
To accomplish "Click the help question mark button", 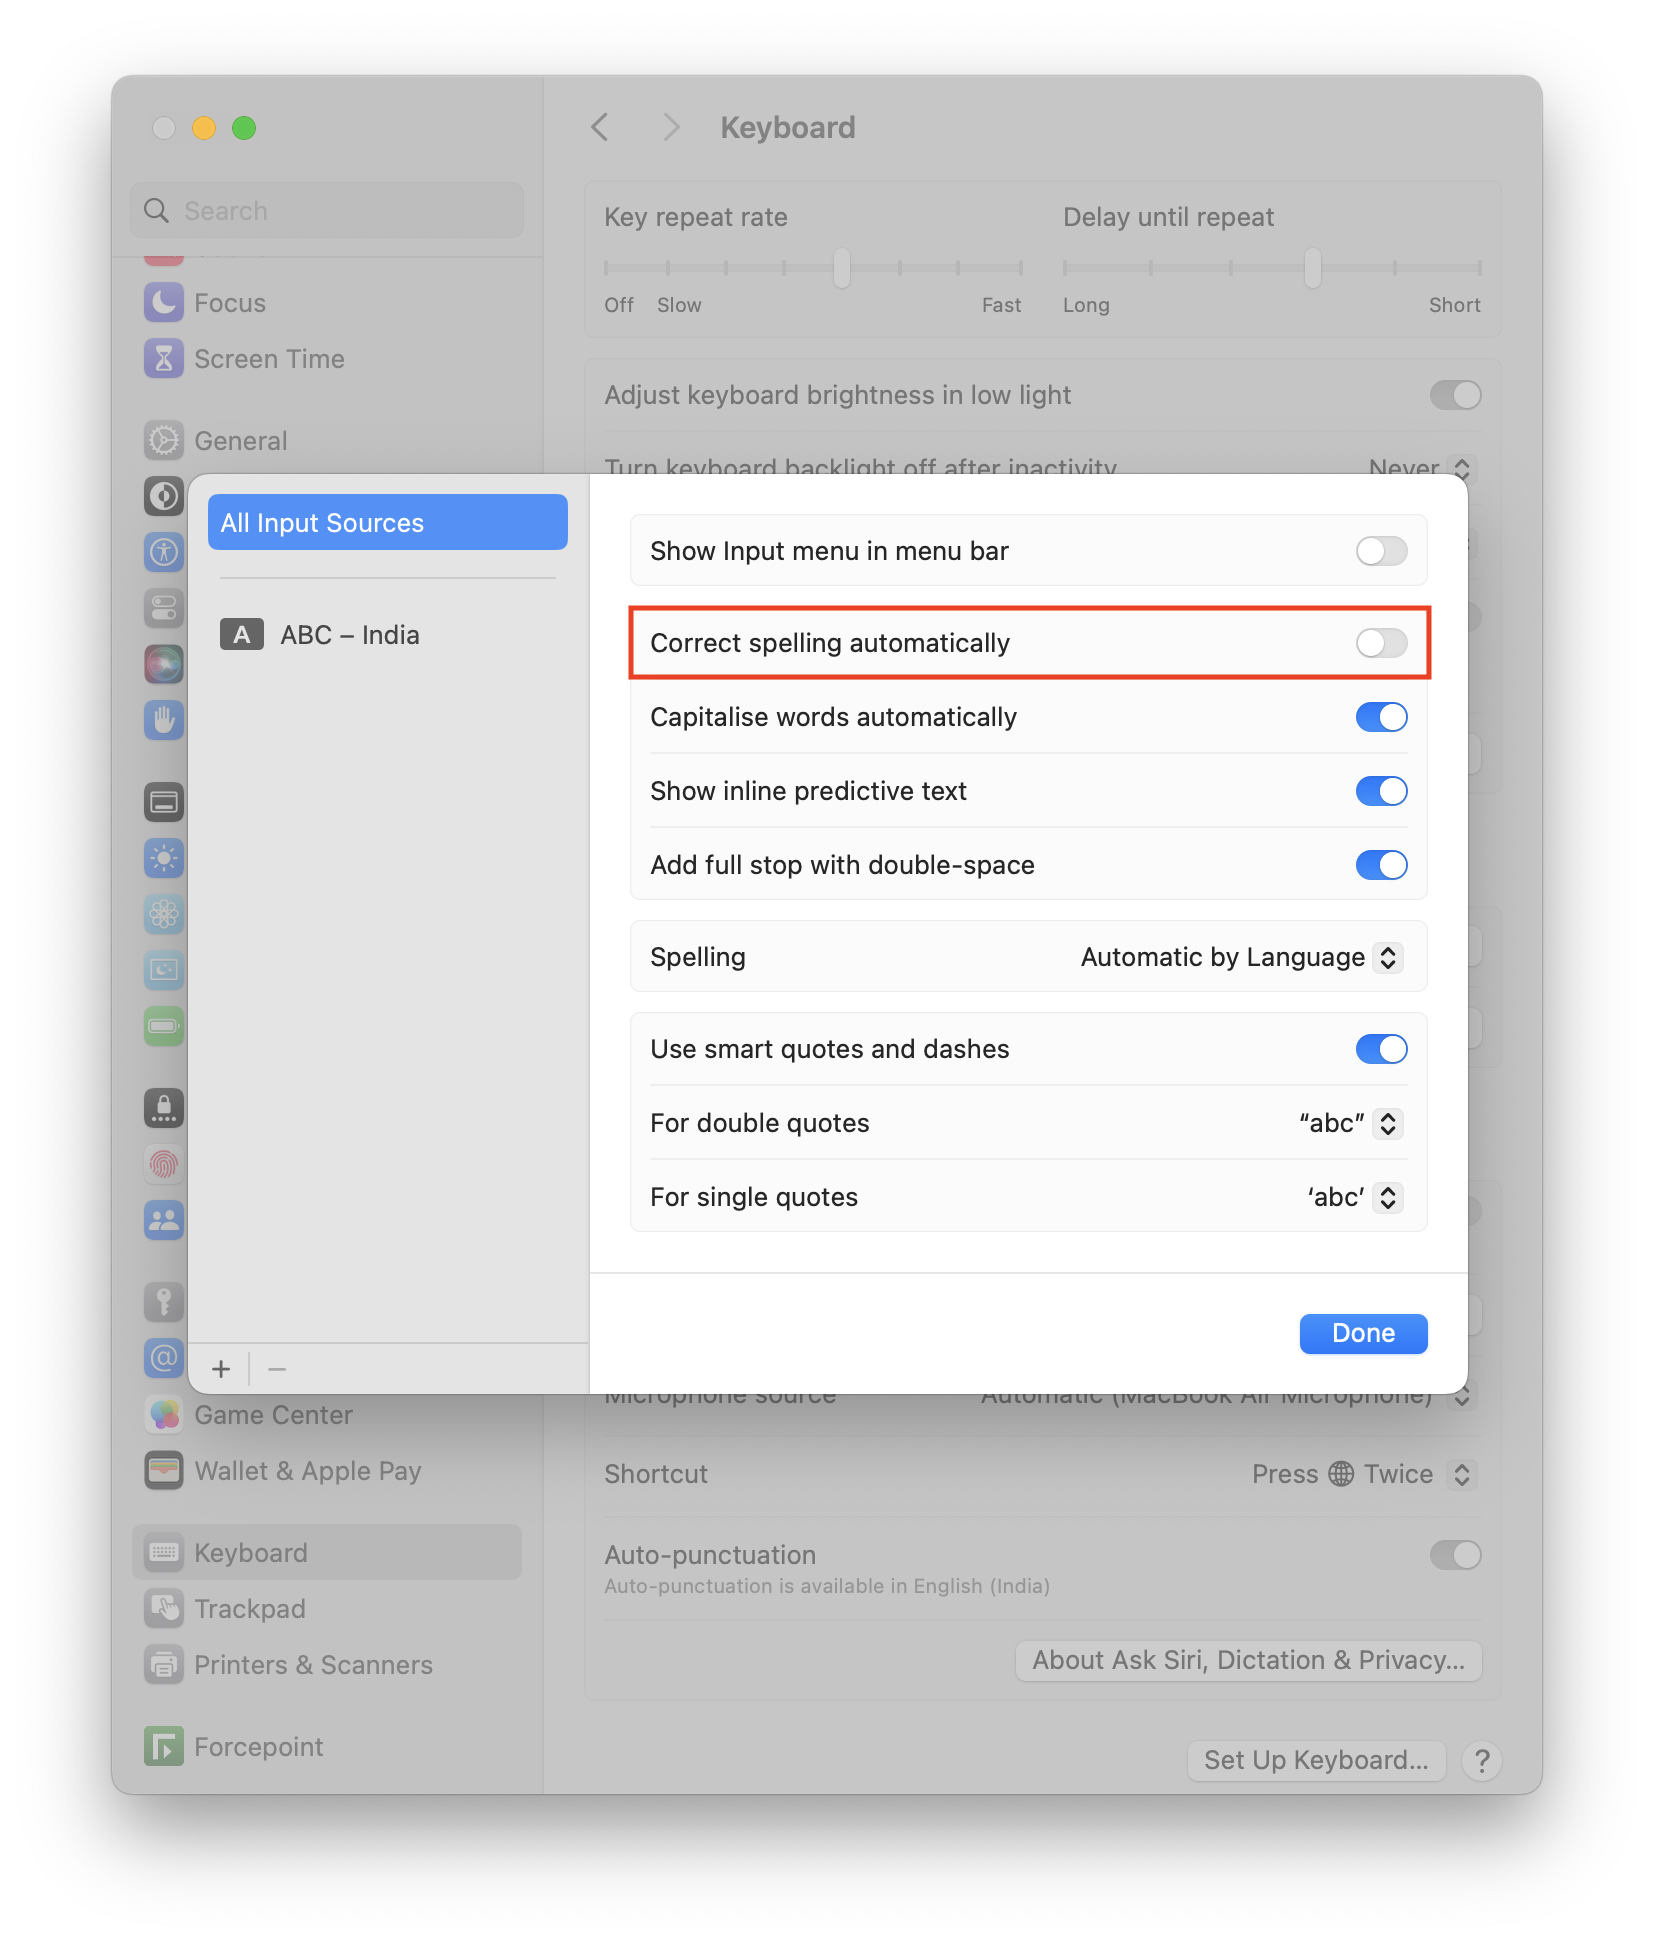I will click(x=1482, y=1761).
